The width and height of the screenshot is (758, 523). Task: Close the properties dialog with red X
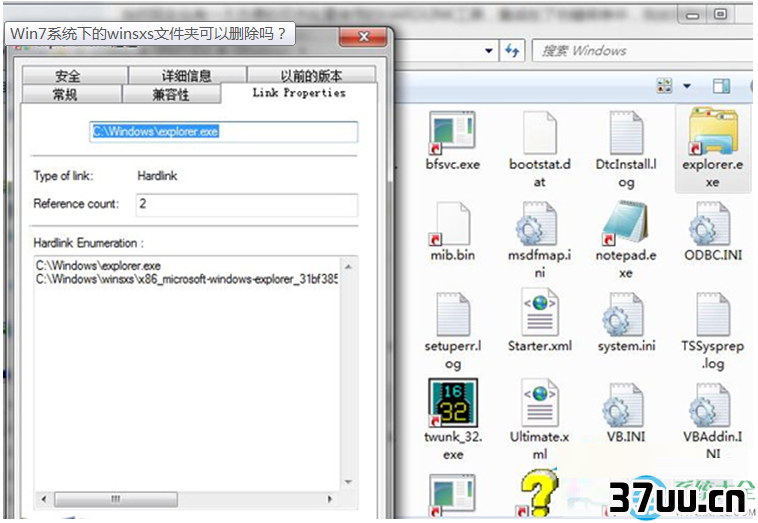[363, 36]
